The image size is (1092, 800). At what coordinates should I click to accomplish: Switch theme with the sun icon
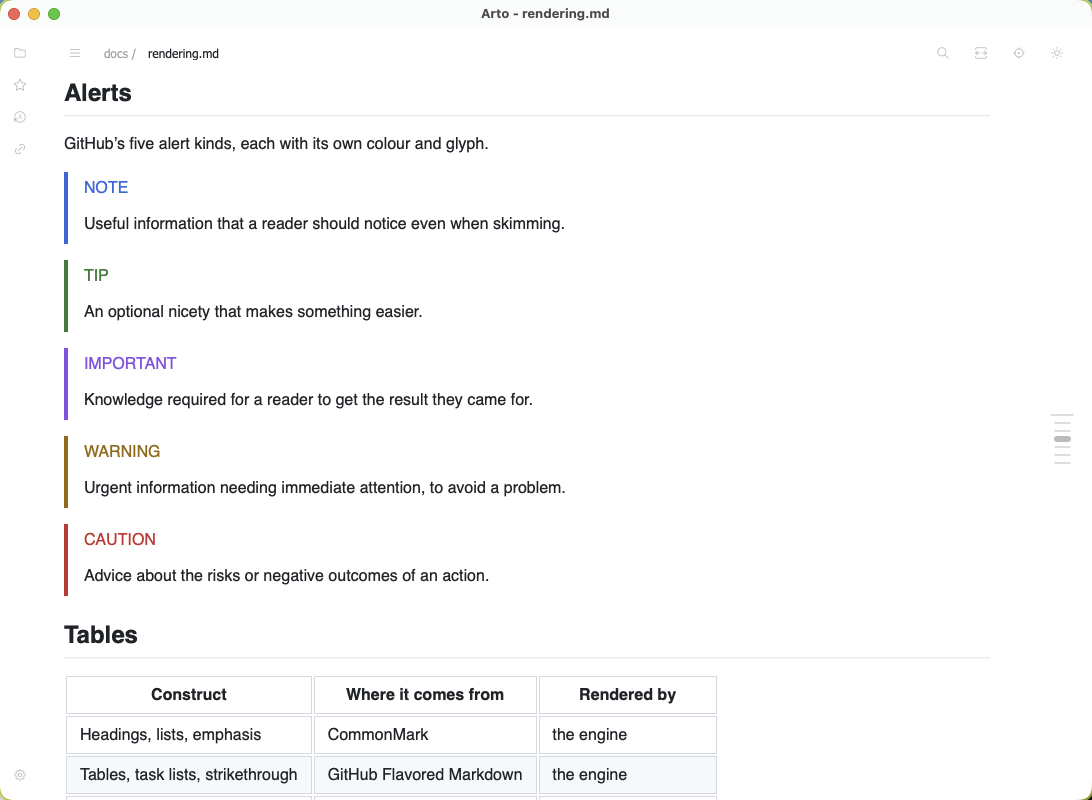pos(1057,53)
